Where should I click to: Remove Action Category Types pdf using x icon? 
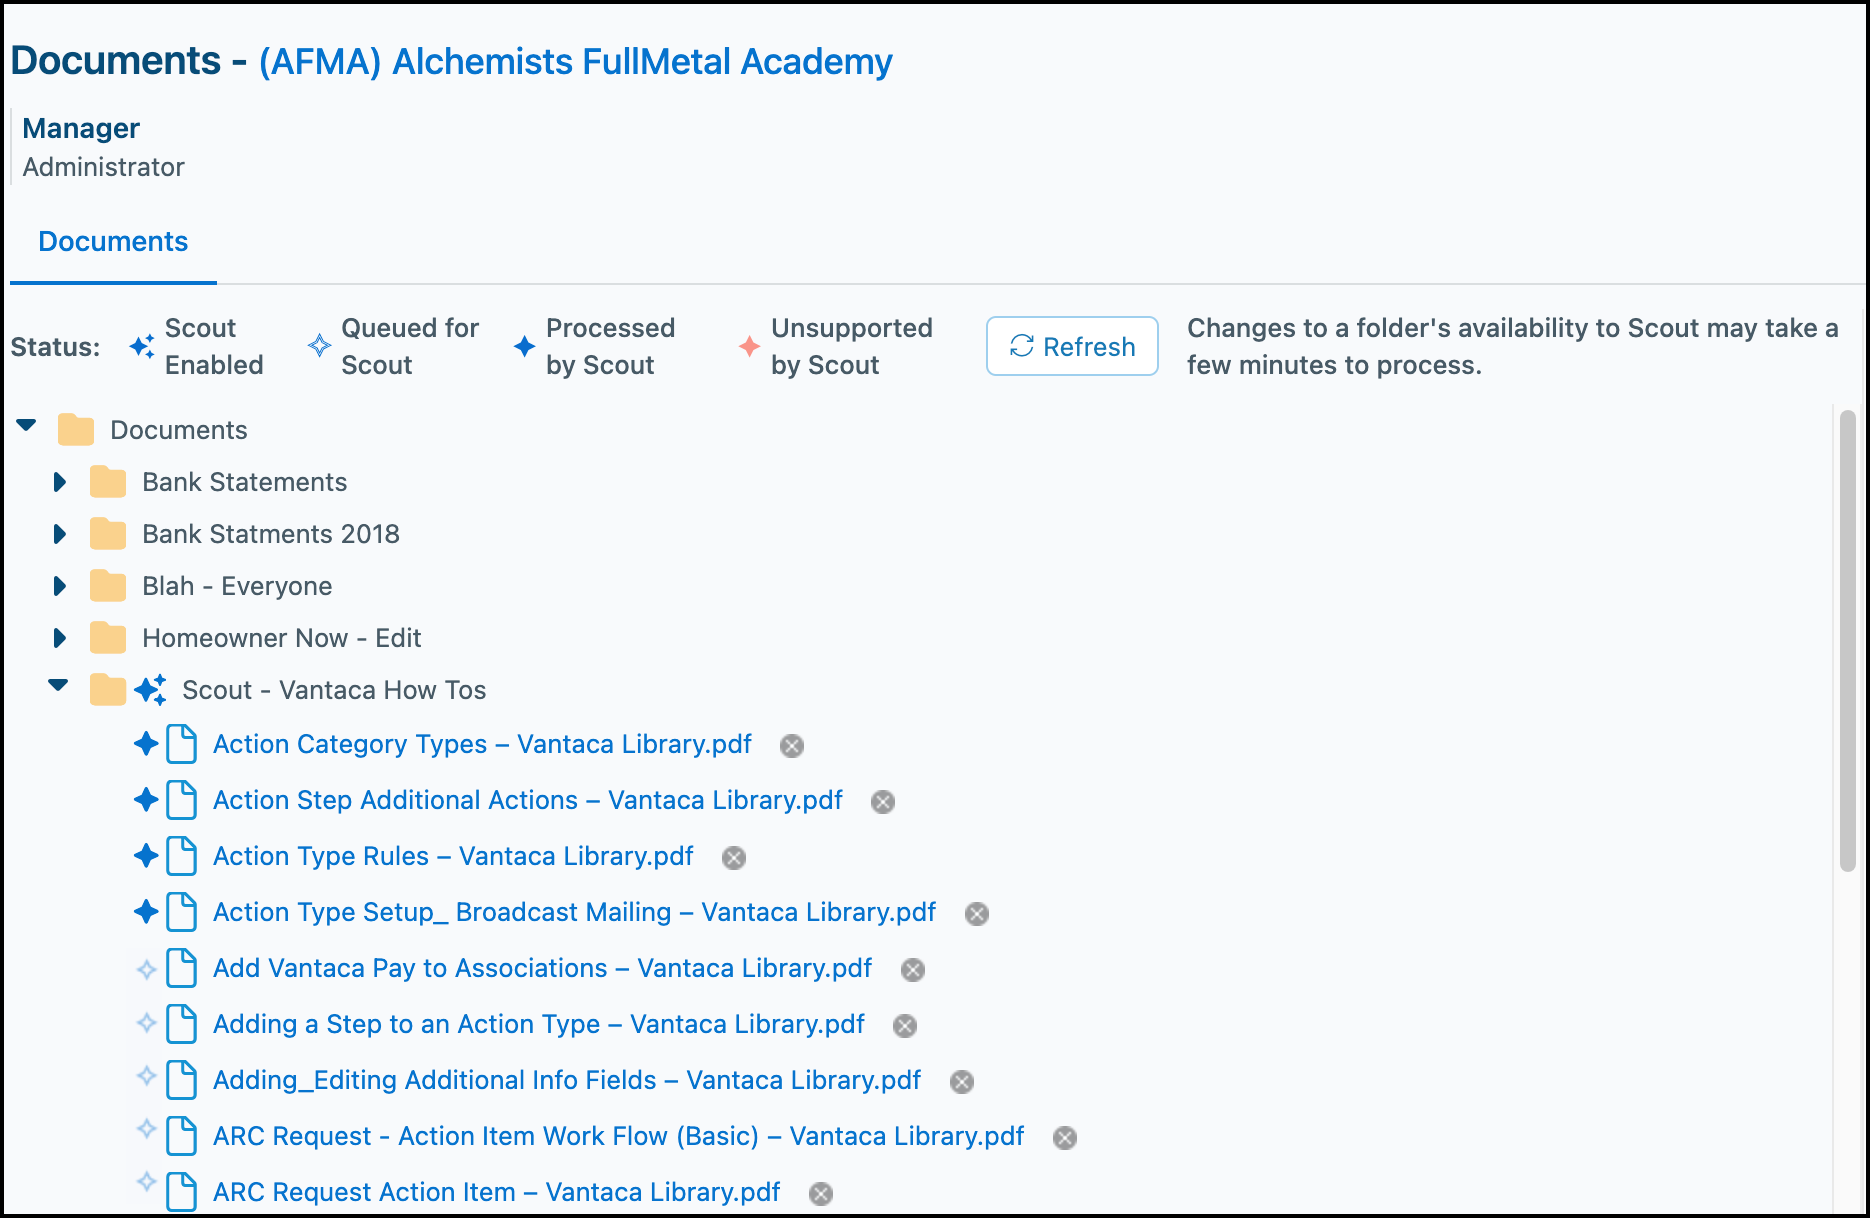click(x=792, y=746)
